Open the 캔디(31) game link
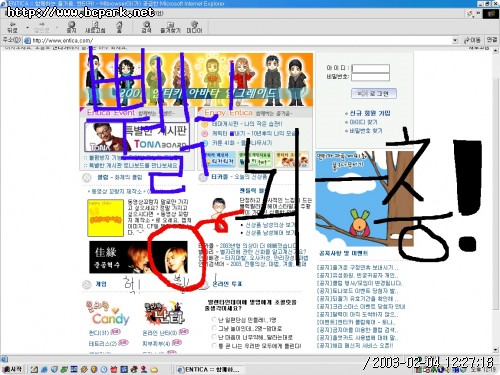The width and height of the screenshot is (500, 375). click(99, 333)
